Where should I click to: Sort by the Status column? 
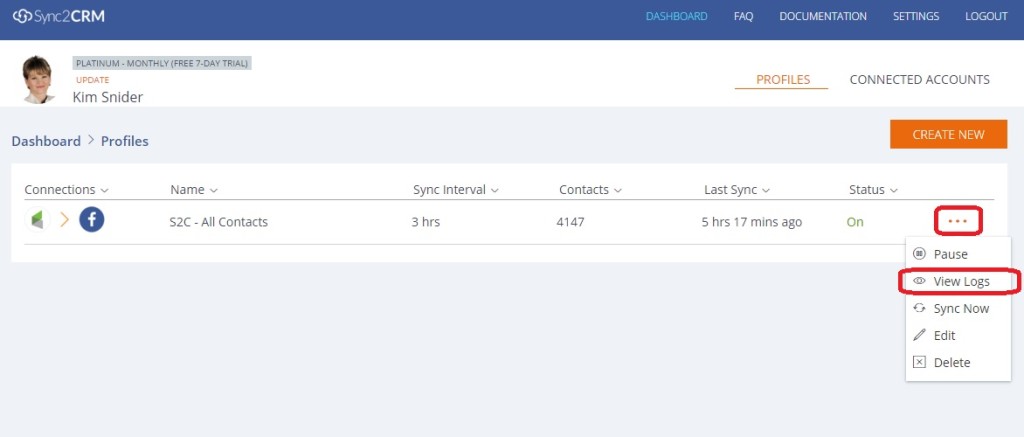coord(873,189)
